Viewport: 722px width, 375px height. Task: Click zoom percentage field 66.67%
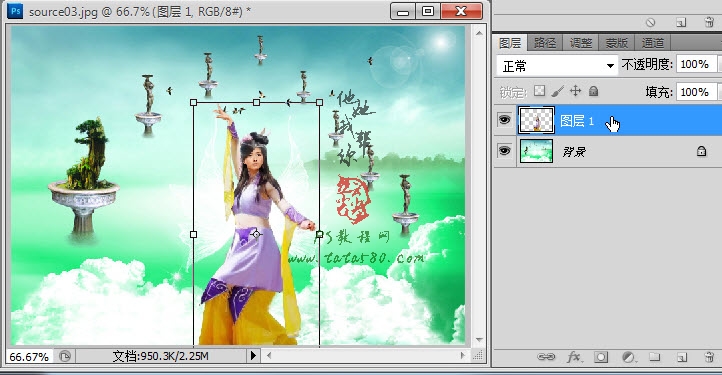(x=29, y=357)
